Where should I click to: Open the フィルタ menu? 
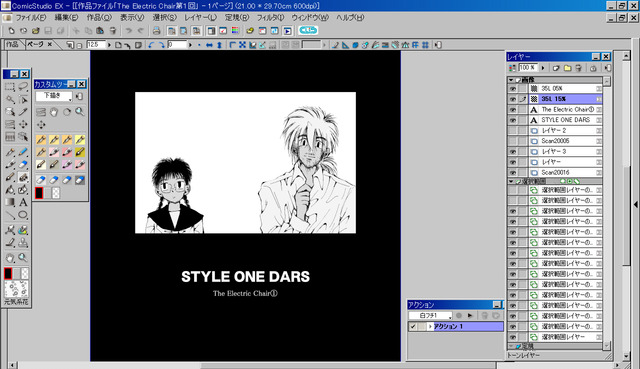[270, 18]
